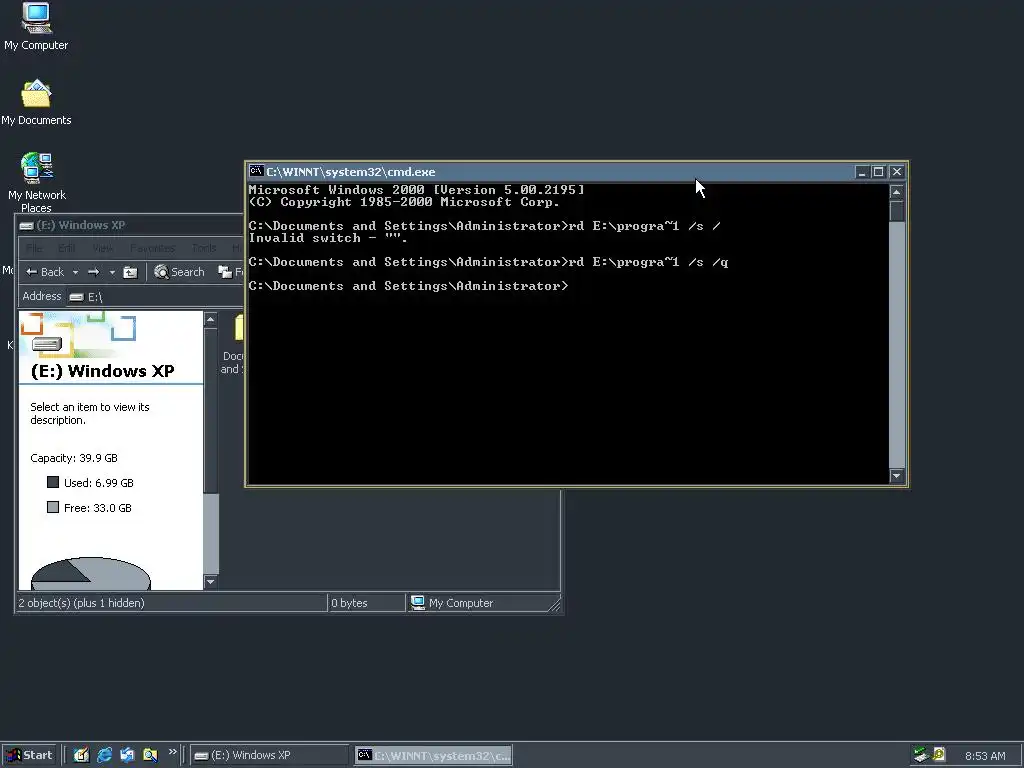
Task: Close the cmd.exe window
Action: click(897, 172)
